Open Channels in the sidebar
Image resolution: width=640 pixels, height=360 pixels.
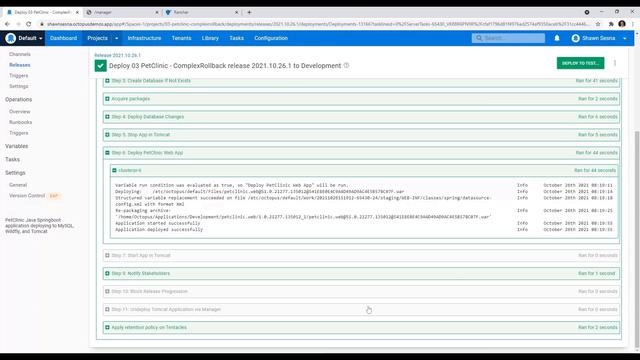20,54
